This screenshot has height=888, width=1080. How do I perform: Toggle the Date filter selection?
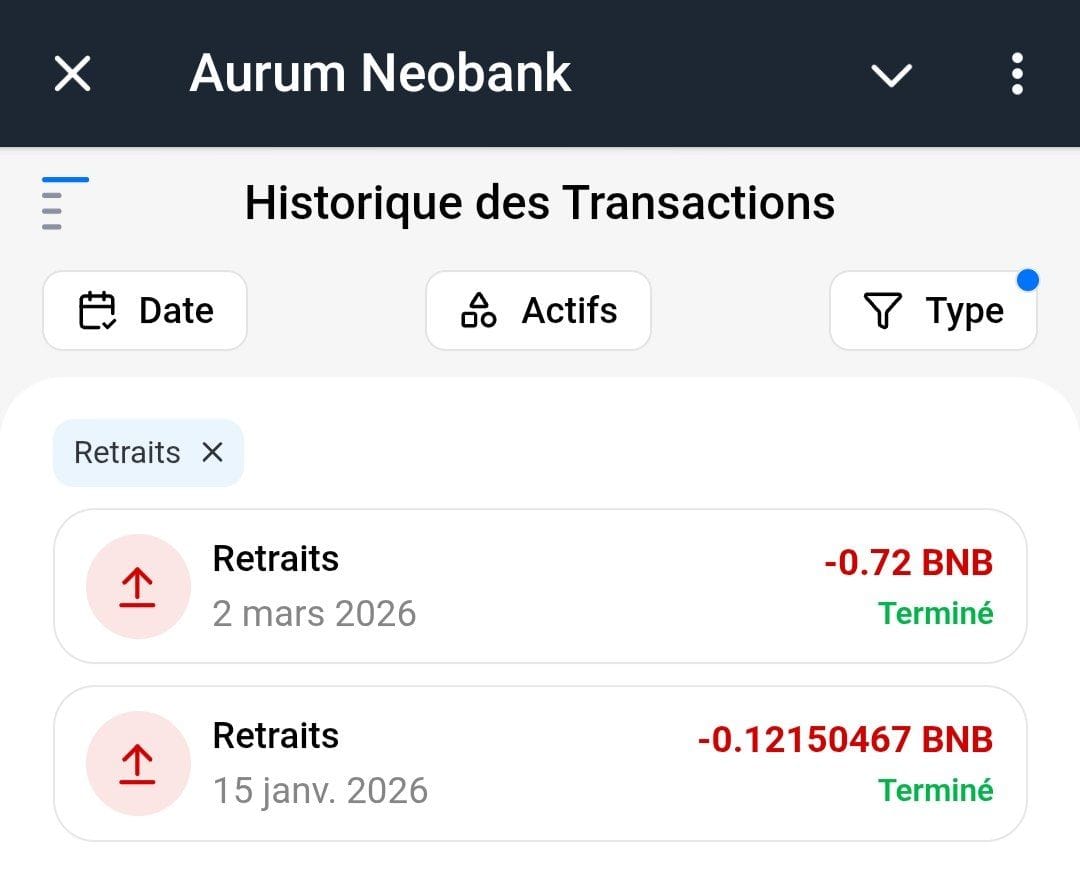145,310
